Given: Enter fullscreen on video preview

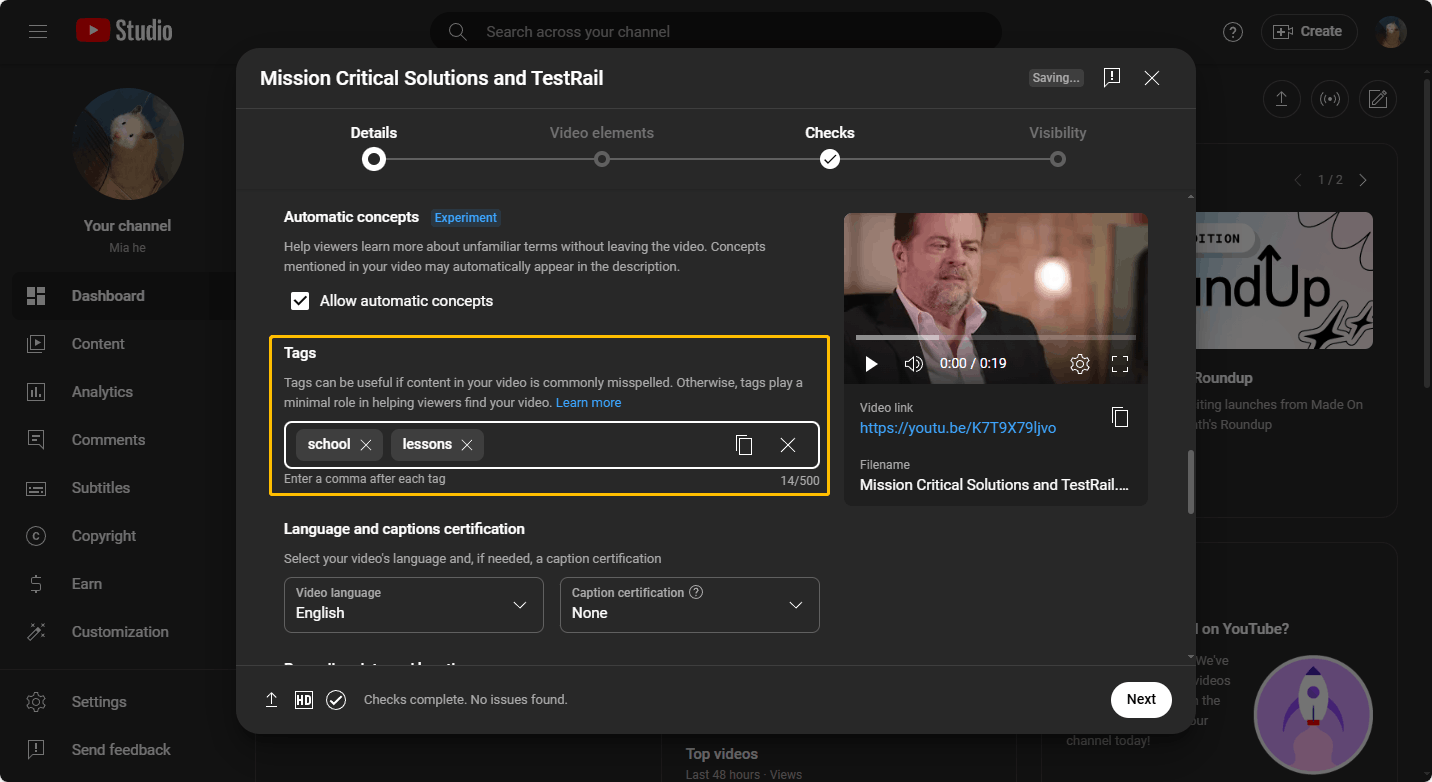Looking at the screenshot, I should tap(1120, 364).
